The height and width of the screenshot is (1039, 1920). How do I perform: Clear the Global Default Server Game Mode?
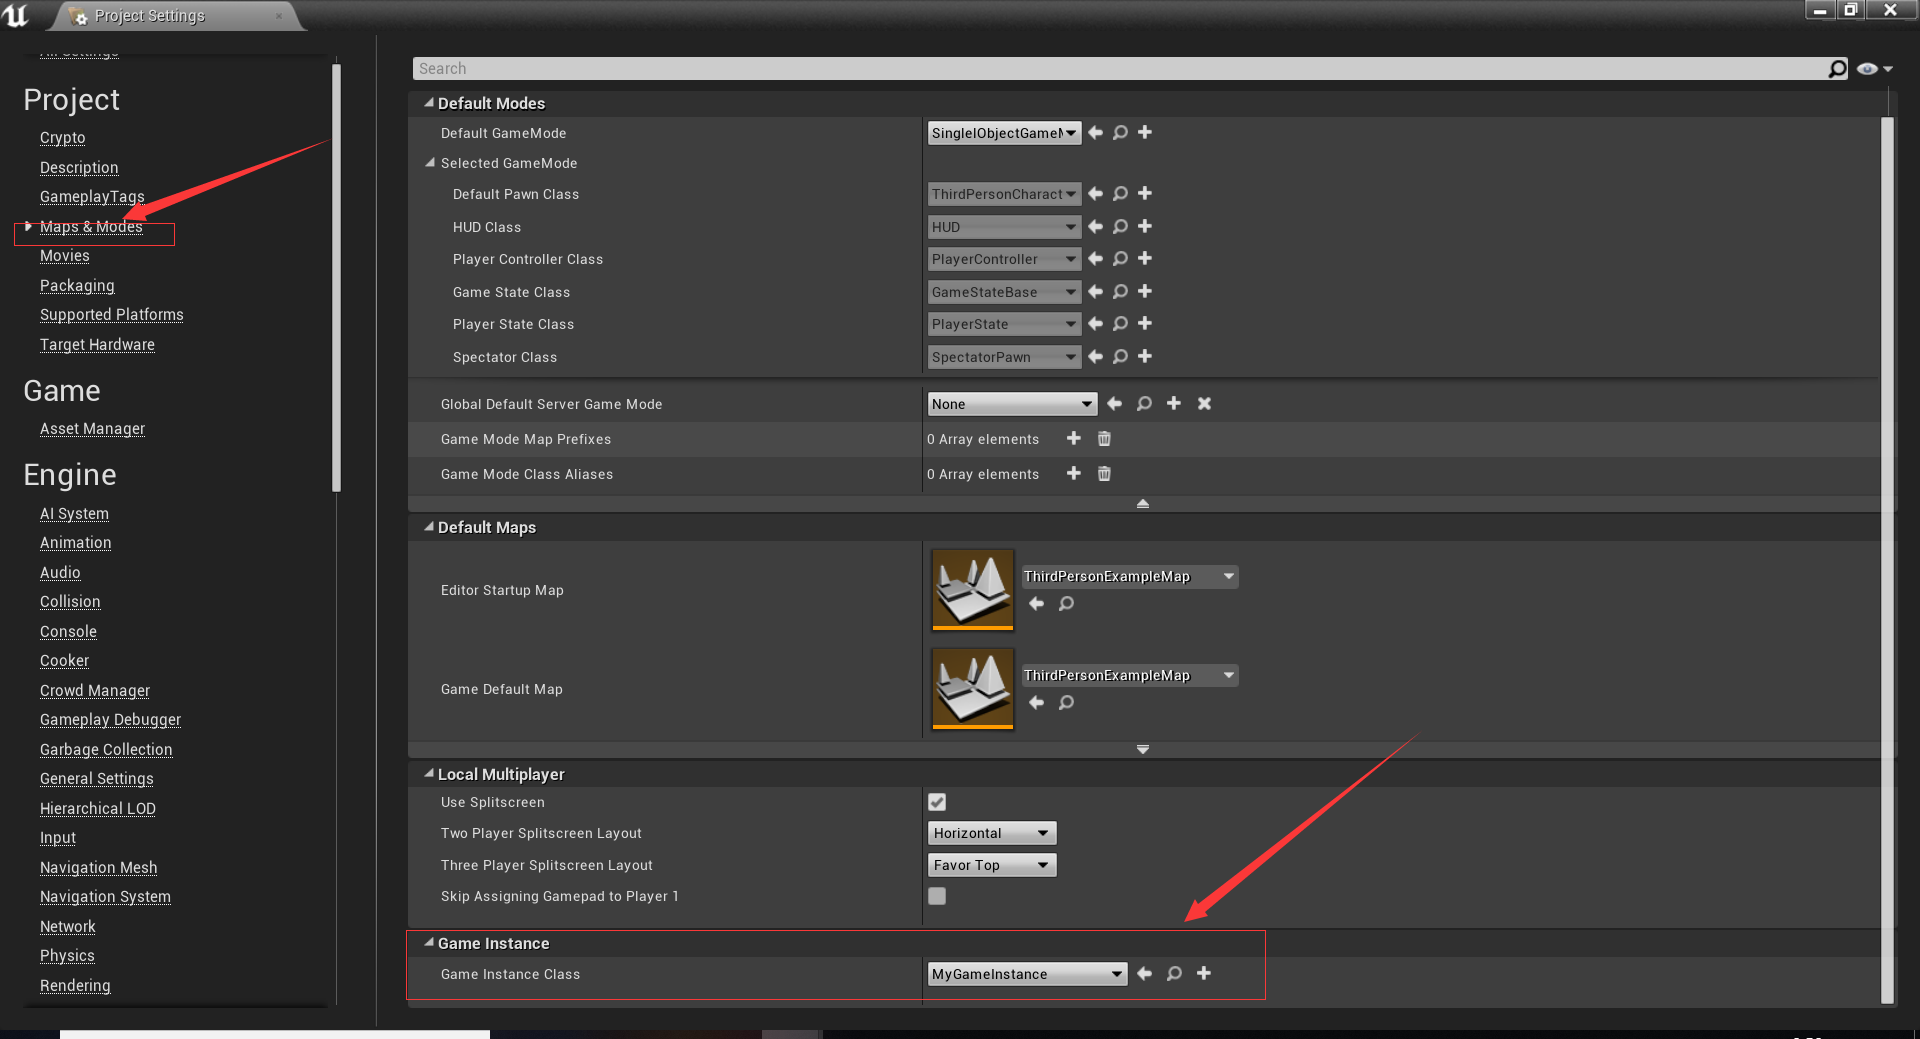click(1204, 404)
